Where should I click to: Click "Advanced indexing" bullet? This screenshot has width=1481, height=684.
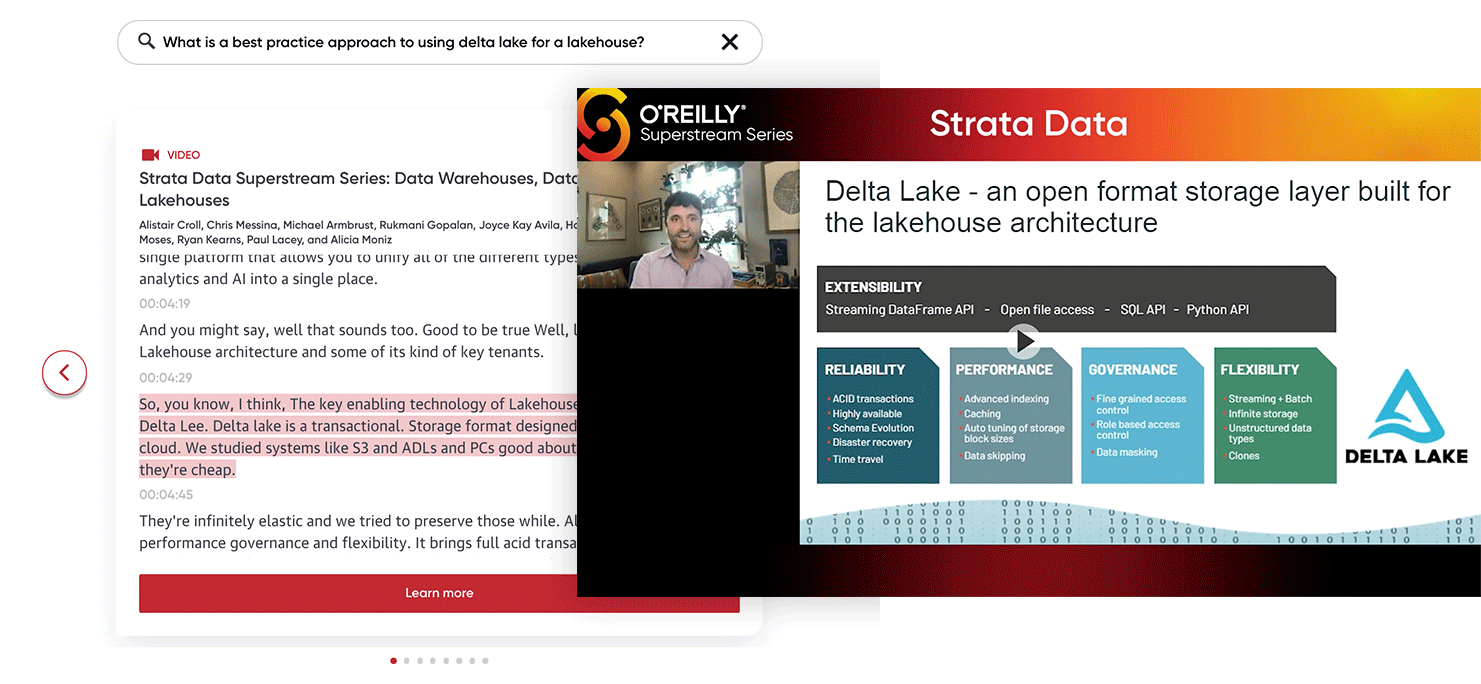(x=1006, y=399)
